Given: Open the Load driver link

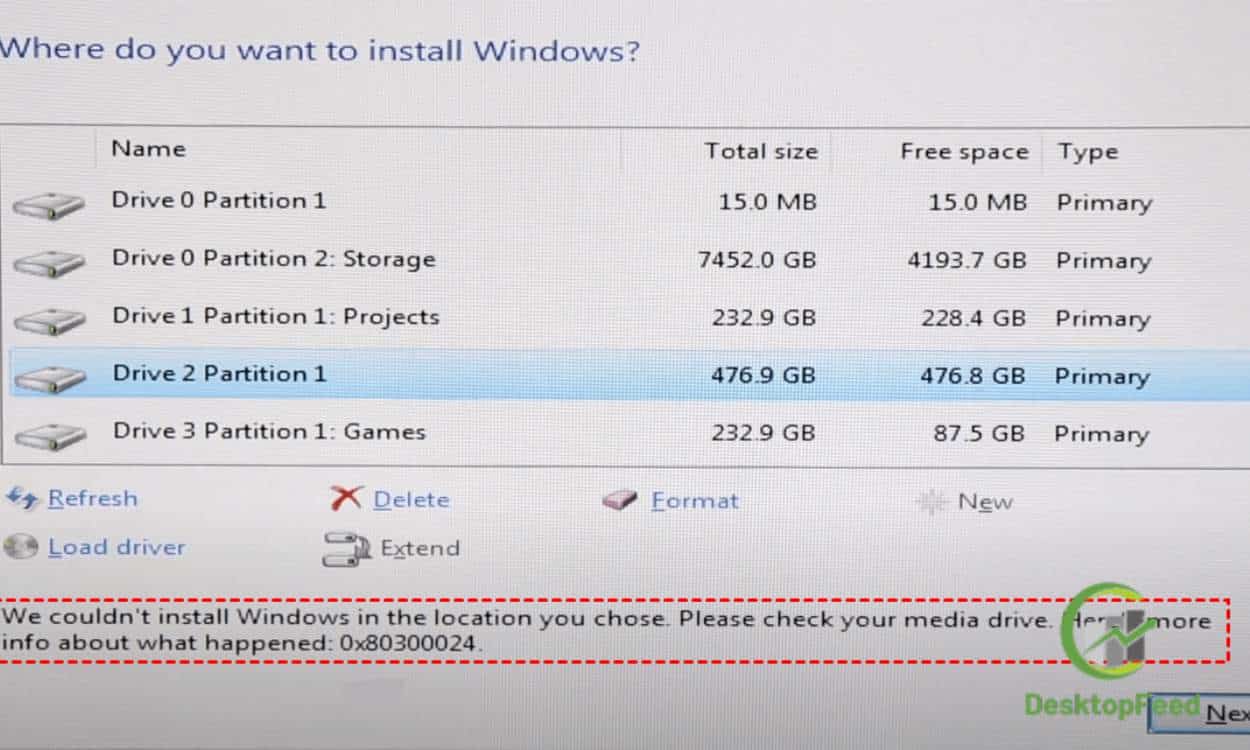Looking at the screenshot, I should click(x=117, y=547).
